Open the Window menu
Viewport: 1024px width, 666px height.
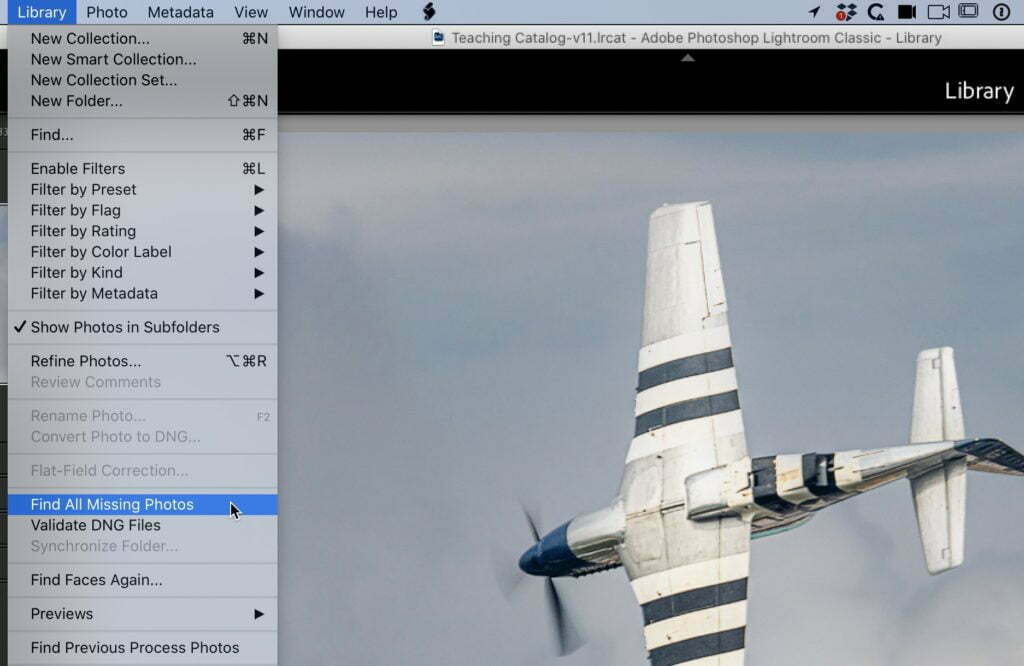[317, 12]
